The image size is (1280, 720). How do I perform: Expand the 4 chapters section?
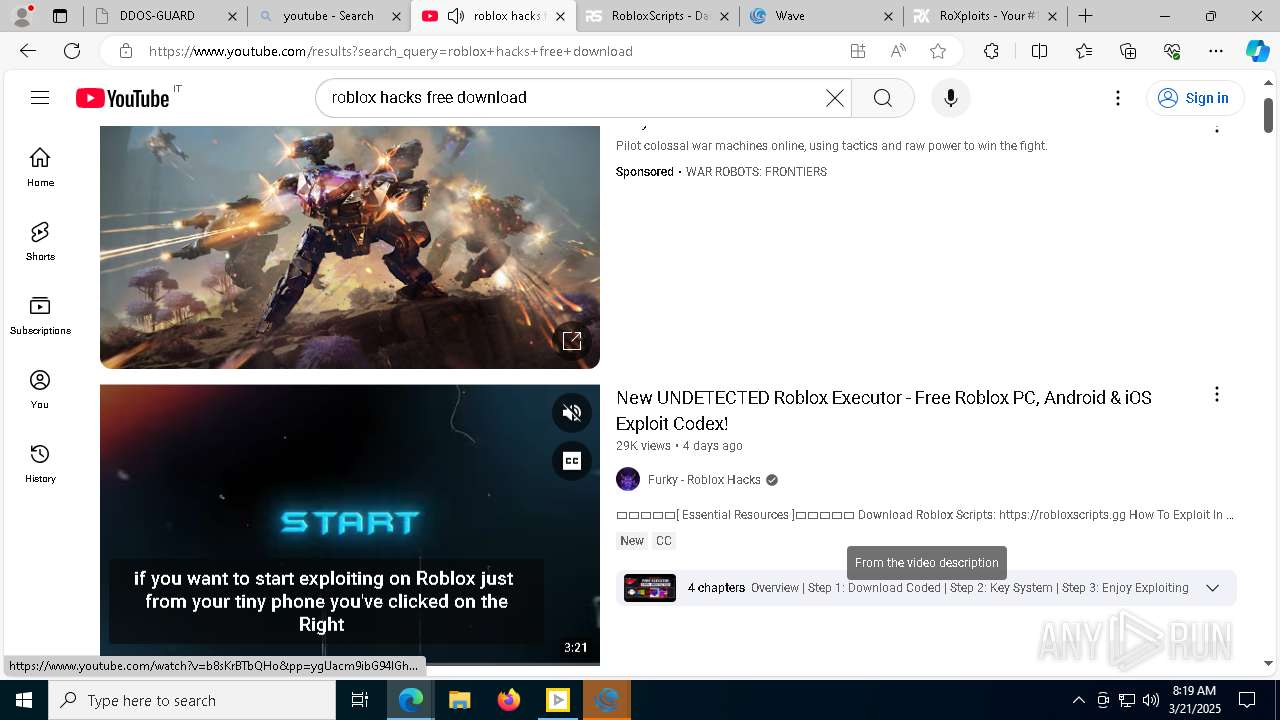1212,588
